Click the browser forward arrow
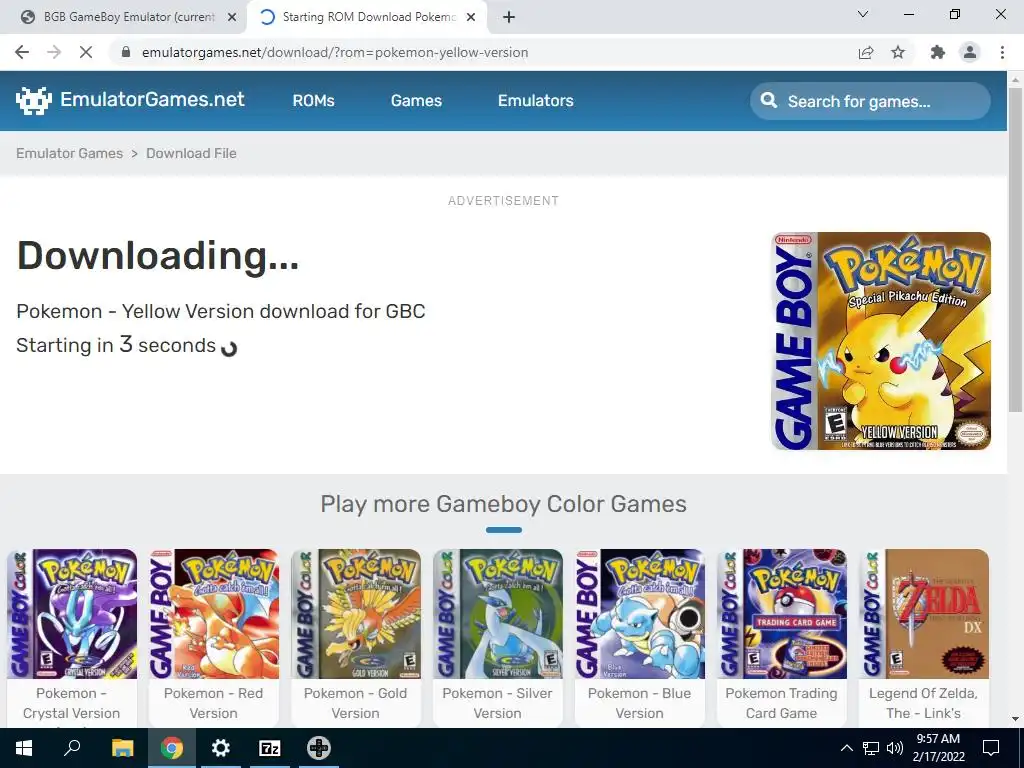 coord(54,52)
